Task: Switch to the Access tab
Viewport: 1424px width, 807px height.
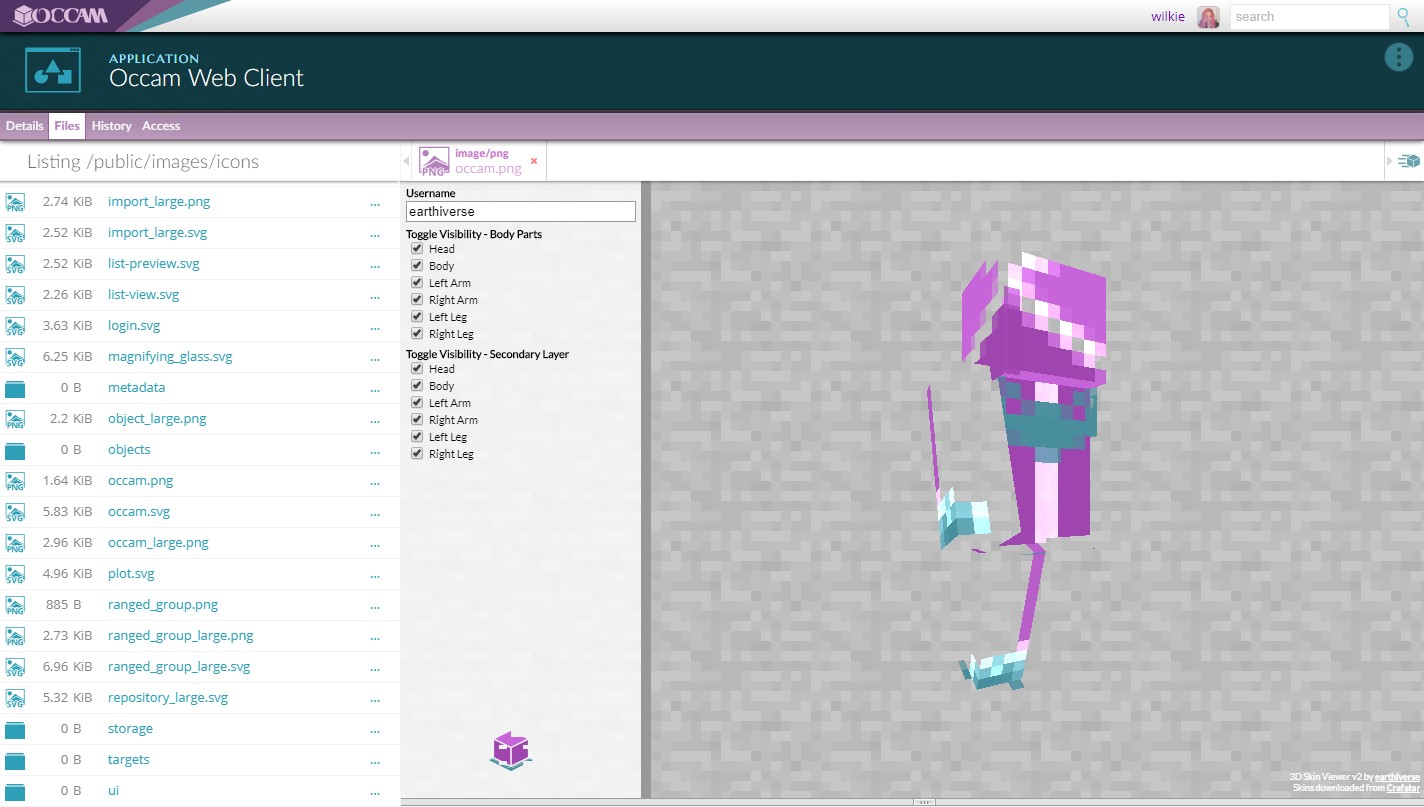Action: pos(161,126)
